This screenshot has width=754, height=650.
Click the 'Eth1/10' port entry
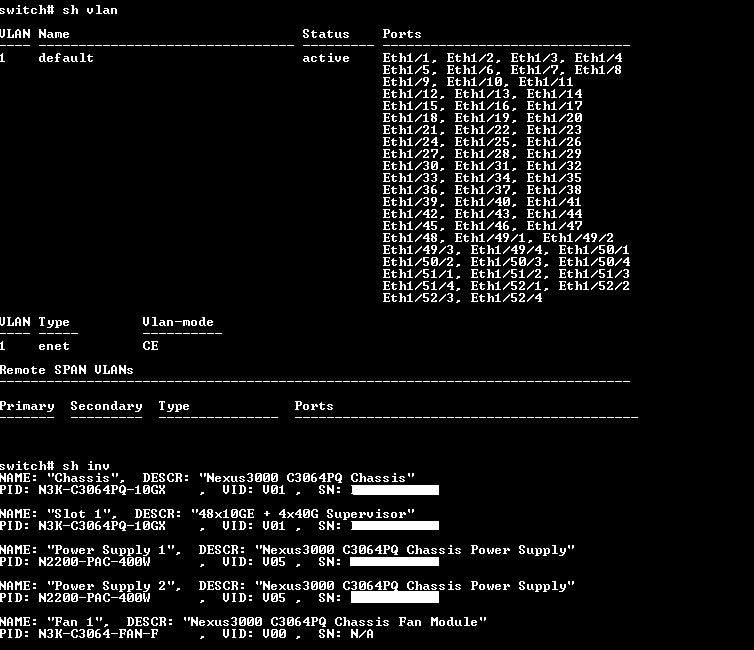click(474, 82)
